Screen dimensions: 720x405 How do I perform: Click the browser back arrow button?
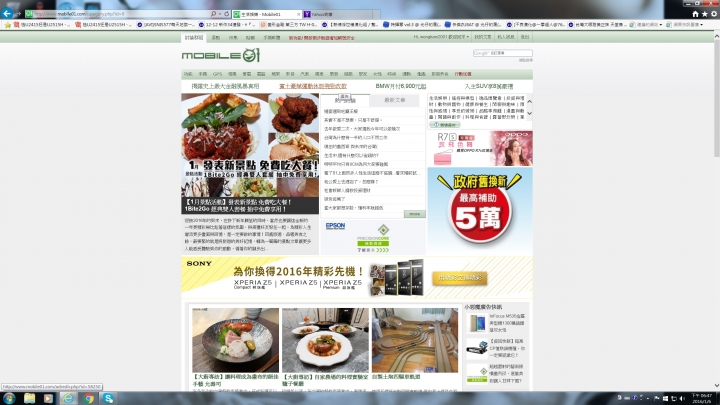[x=7, y=14]
